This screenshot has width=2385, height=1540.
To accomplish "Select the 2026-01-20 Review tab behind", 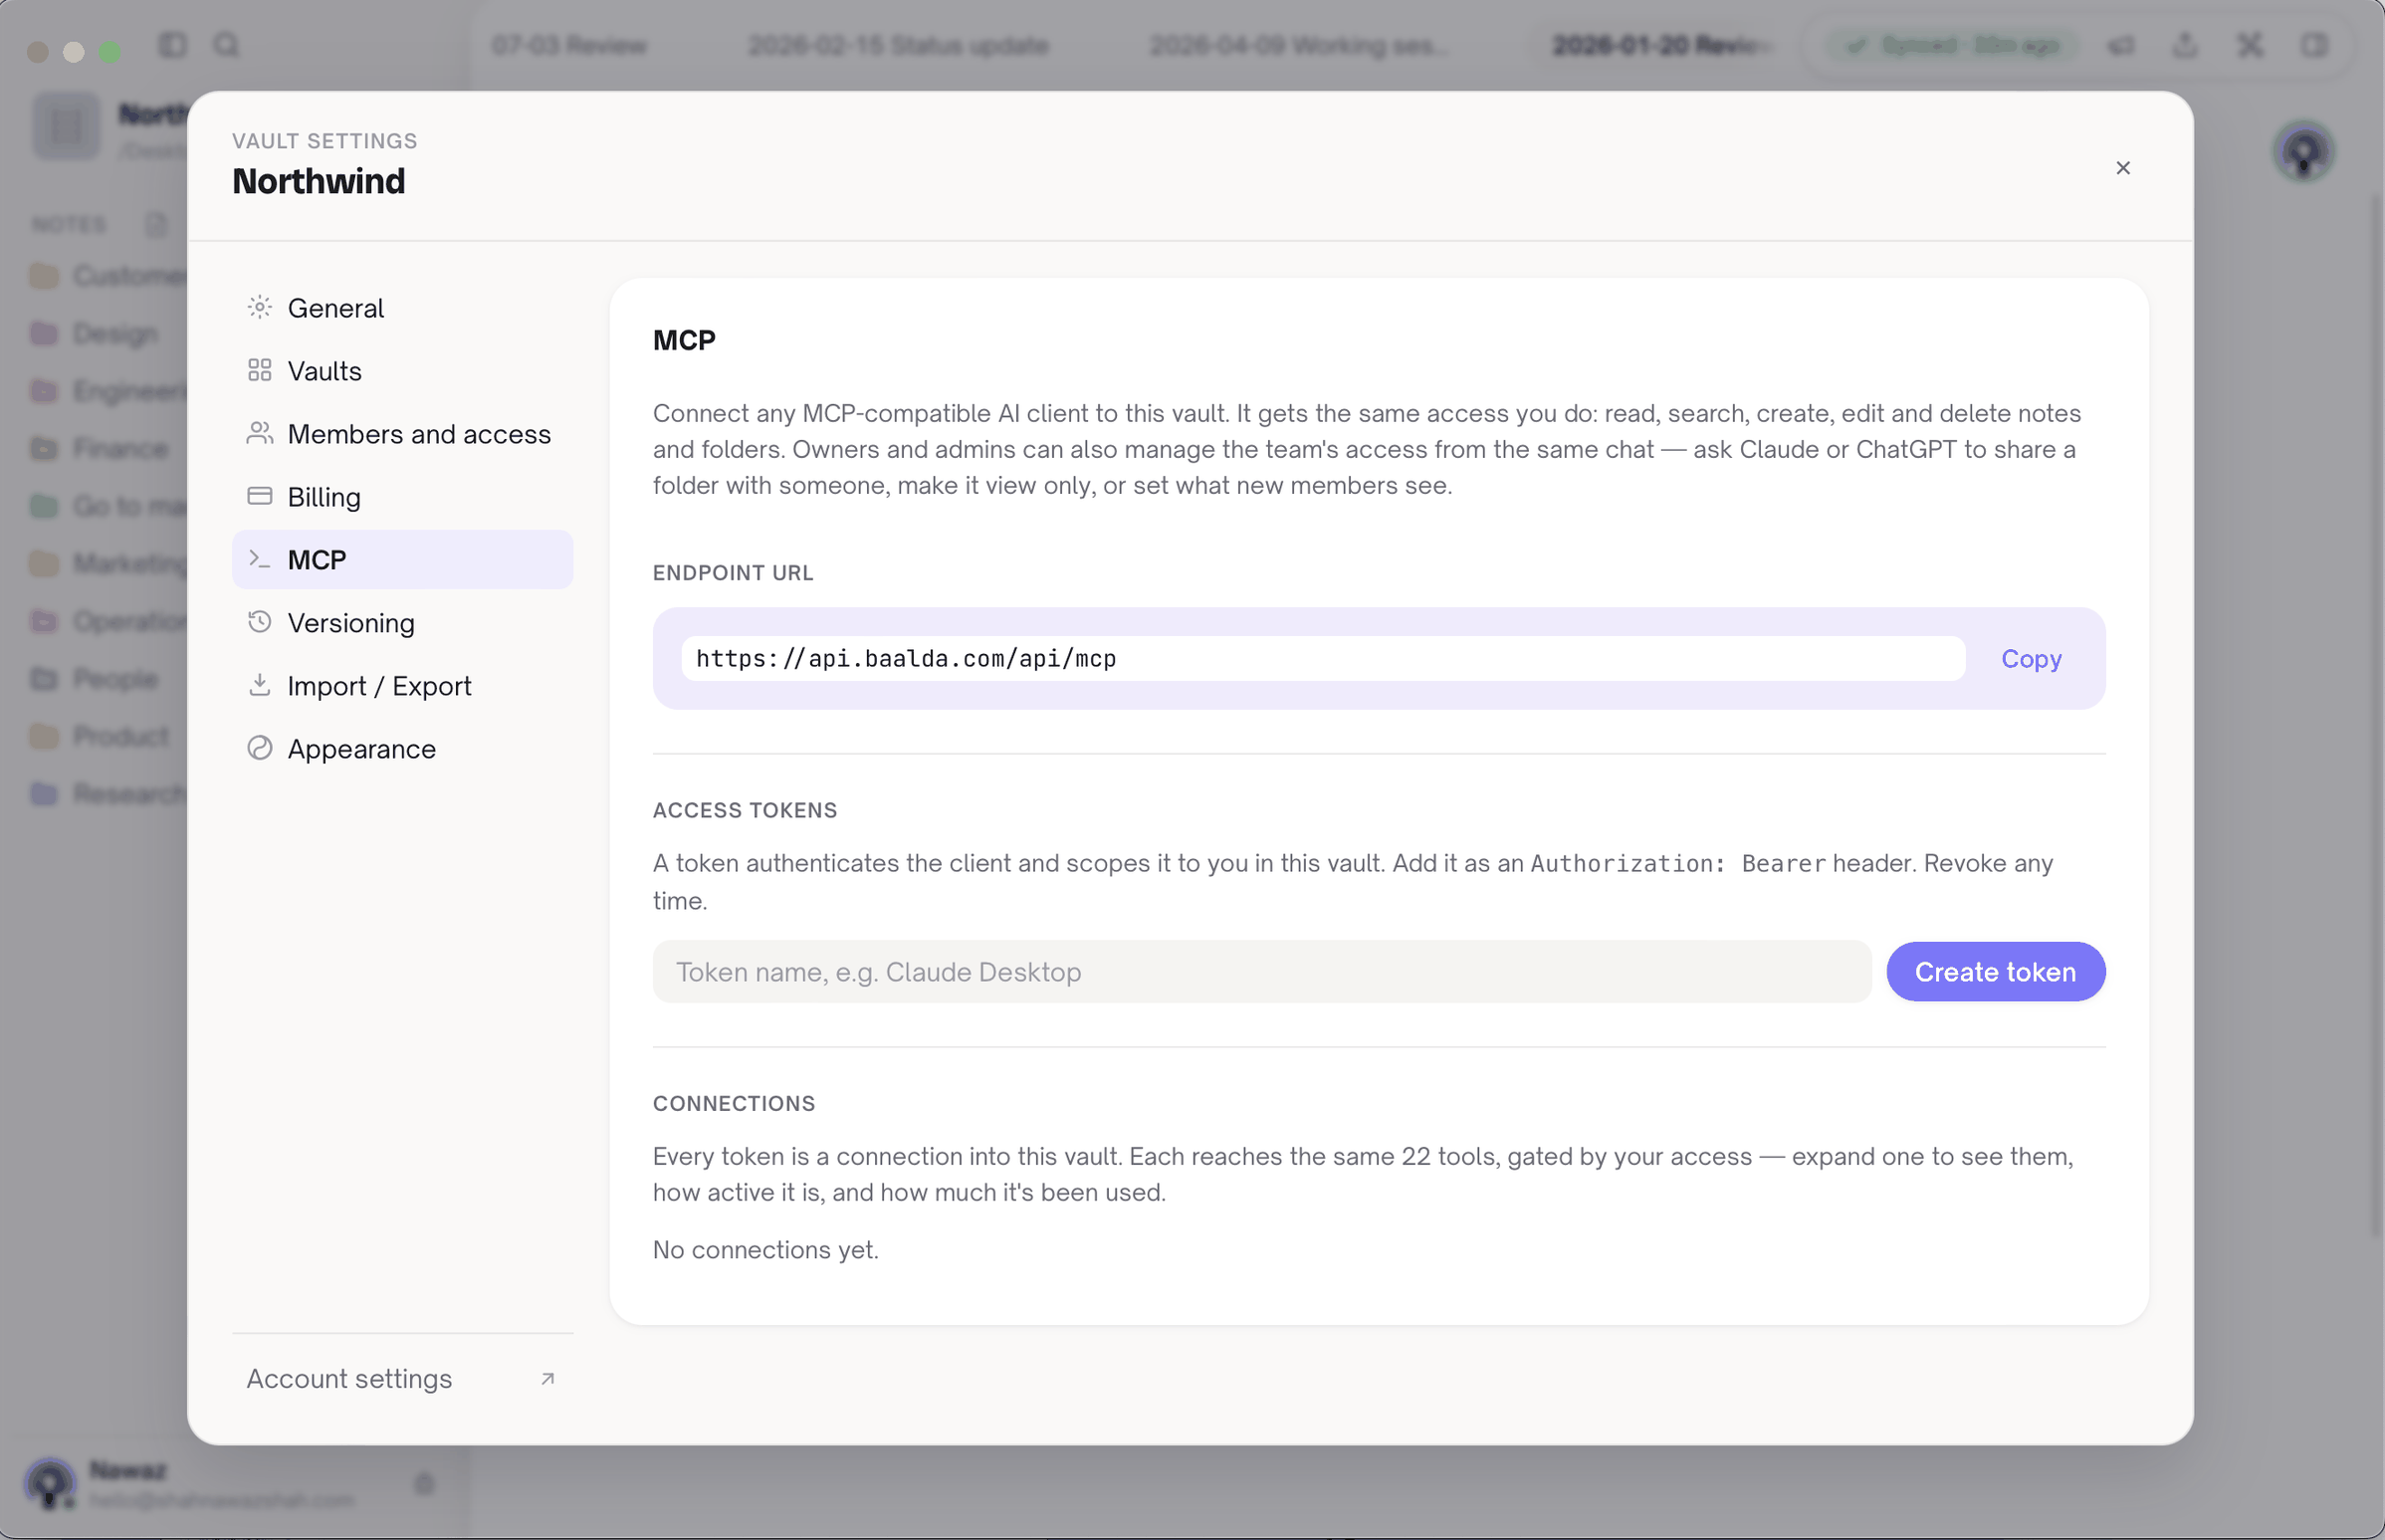I will [1662, 45].
